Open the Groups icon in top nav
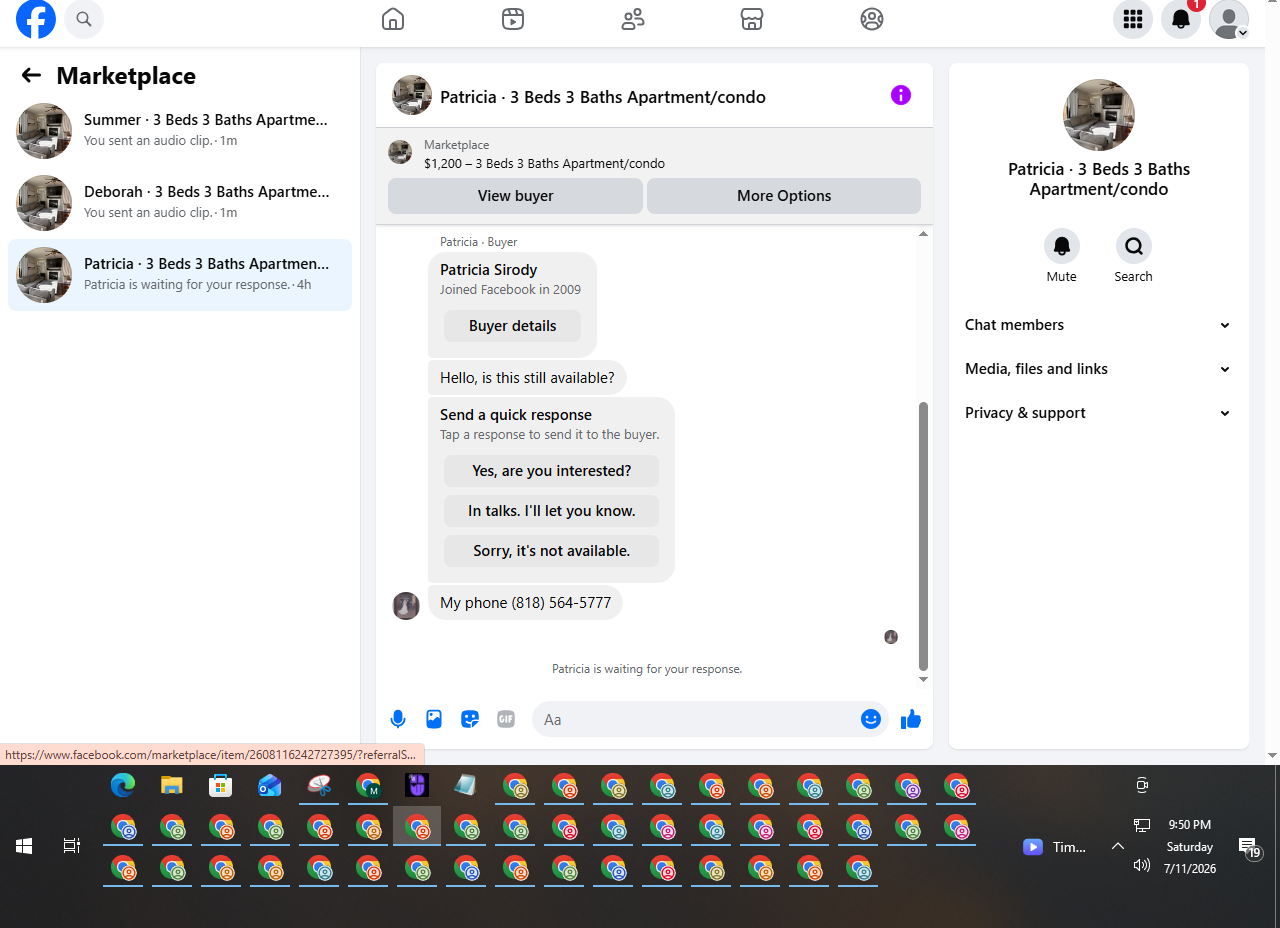Viewport: 1280px width, 928px height. (872, 19)
